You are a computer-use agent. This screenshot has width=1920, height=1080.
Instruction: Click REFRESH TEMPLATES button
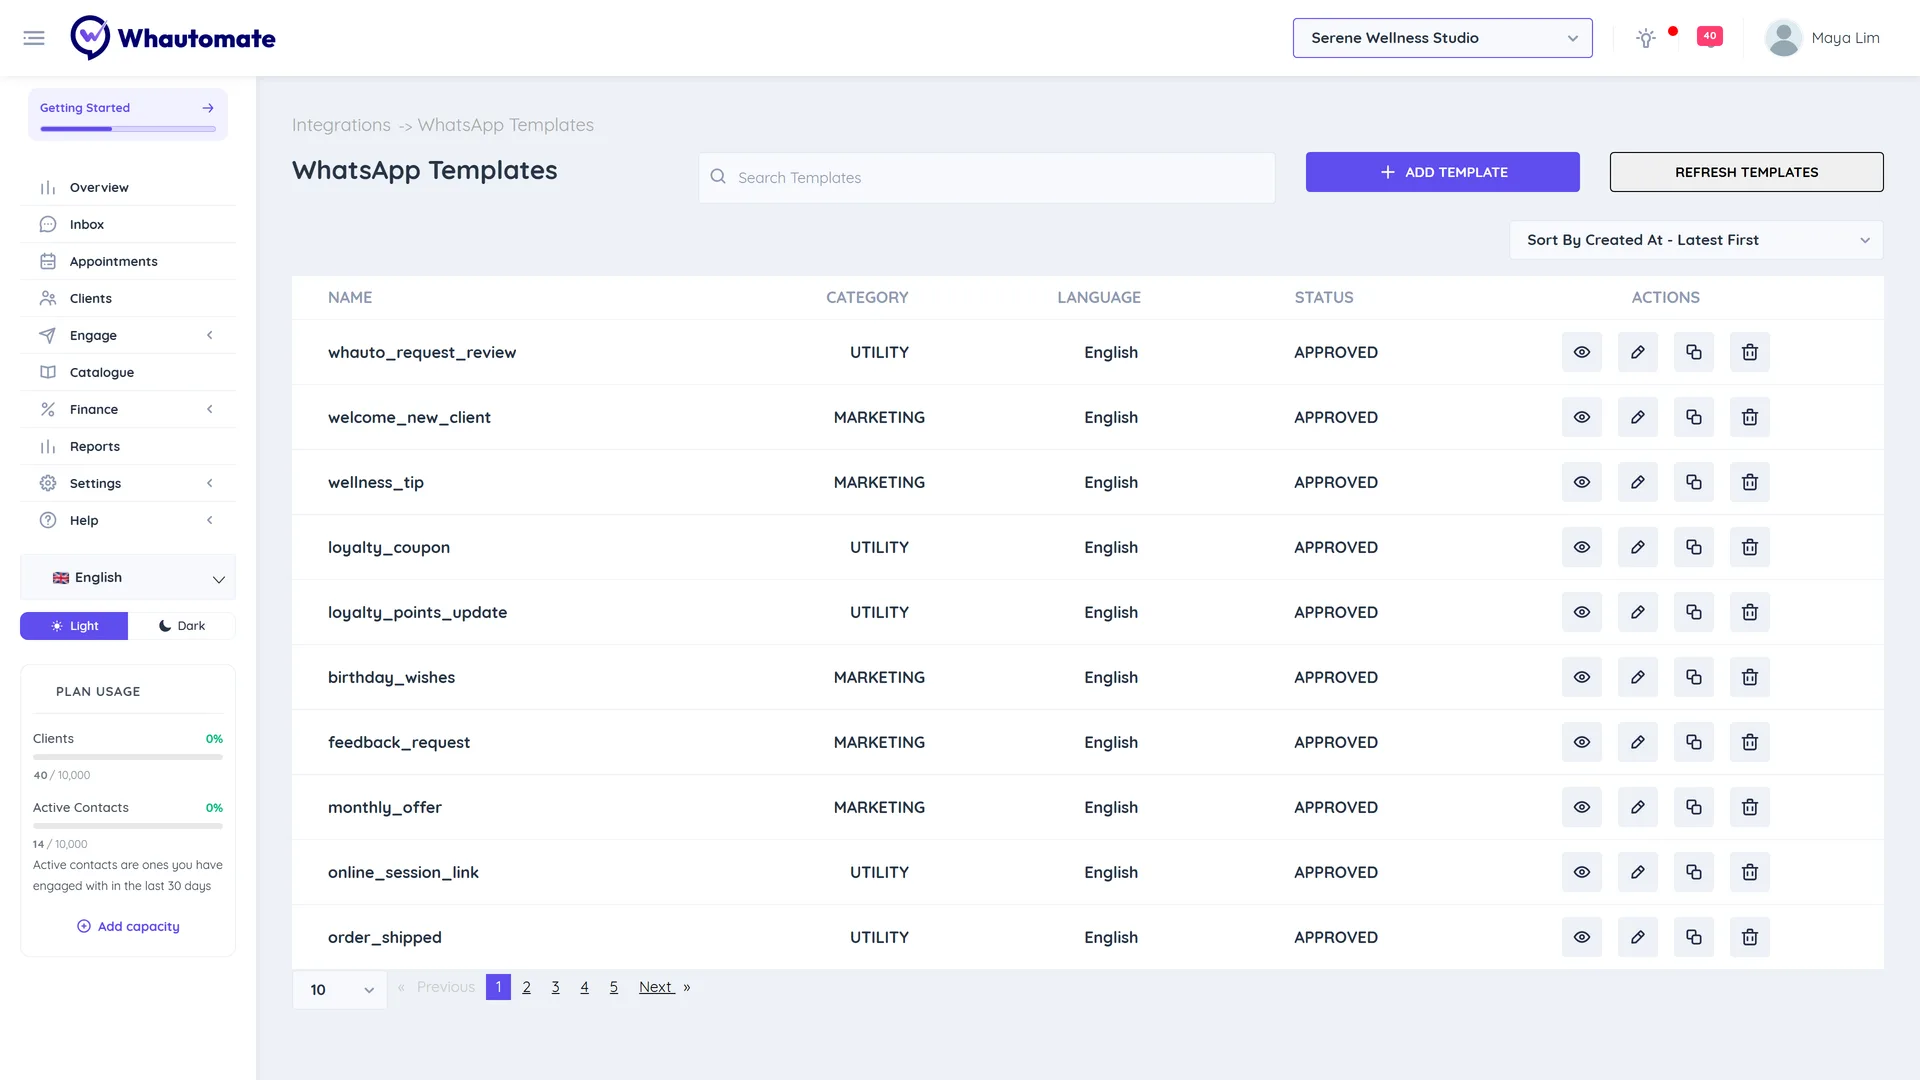pos(1746,172)
